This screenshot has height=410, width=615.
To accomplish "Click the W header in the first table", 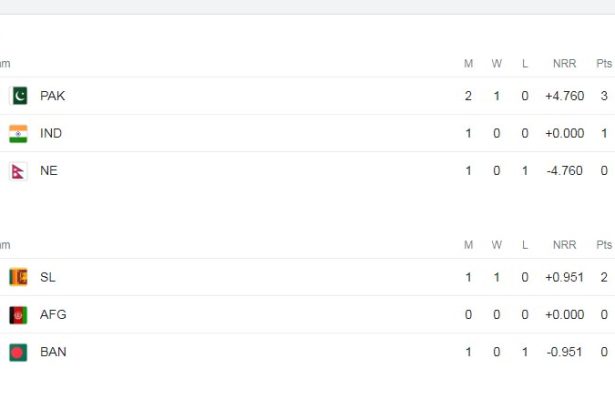I will [497, 64].
